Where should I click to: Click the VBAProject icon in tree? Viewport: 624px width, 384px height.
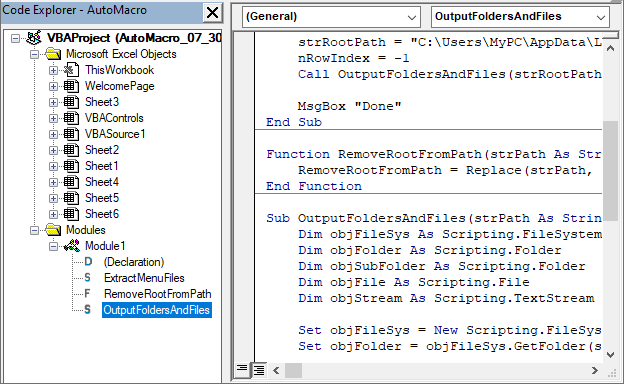tap(33, 38)
